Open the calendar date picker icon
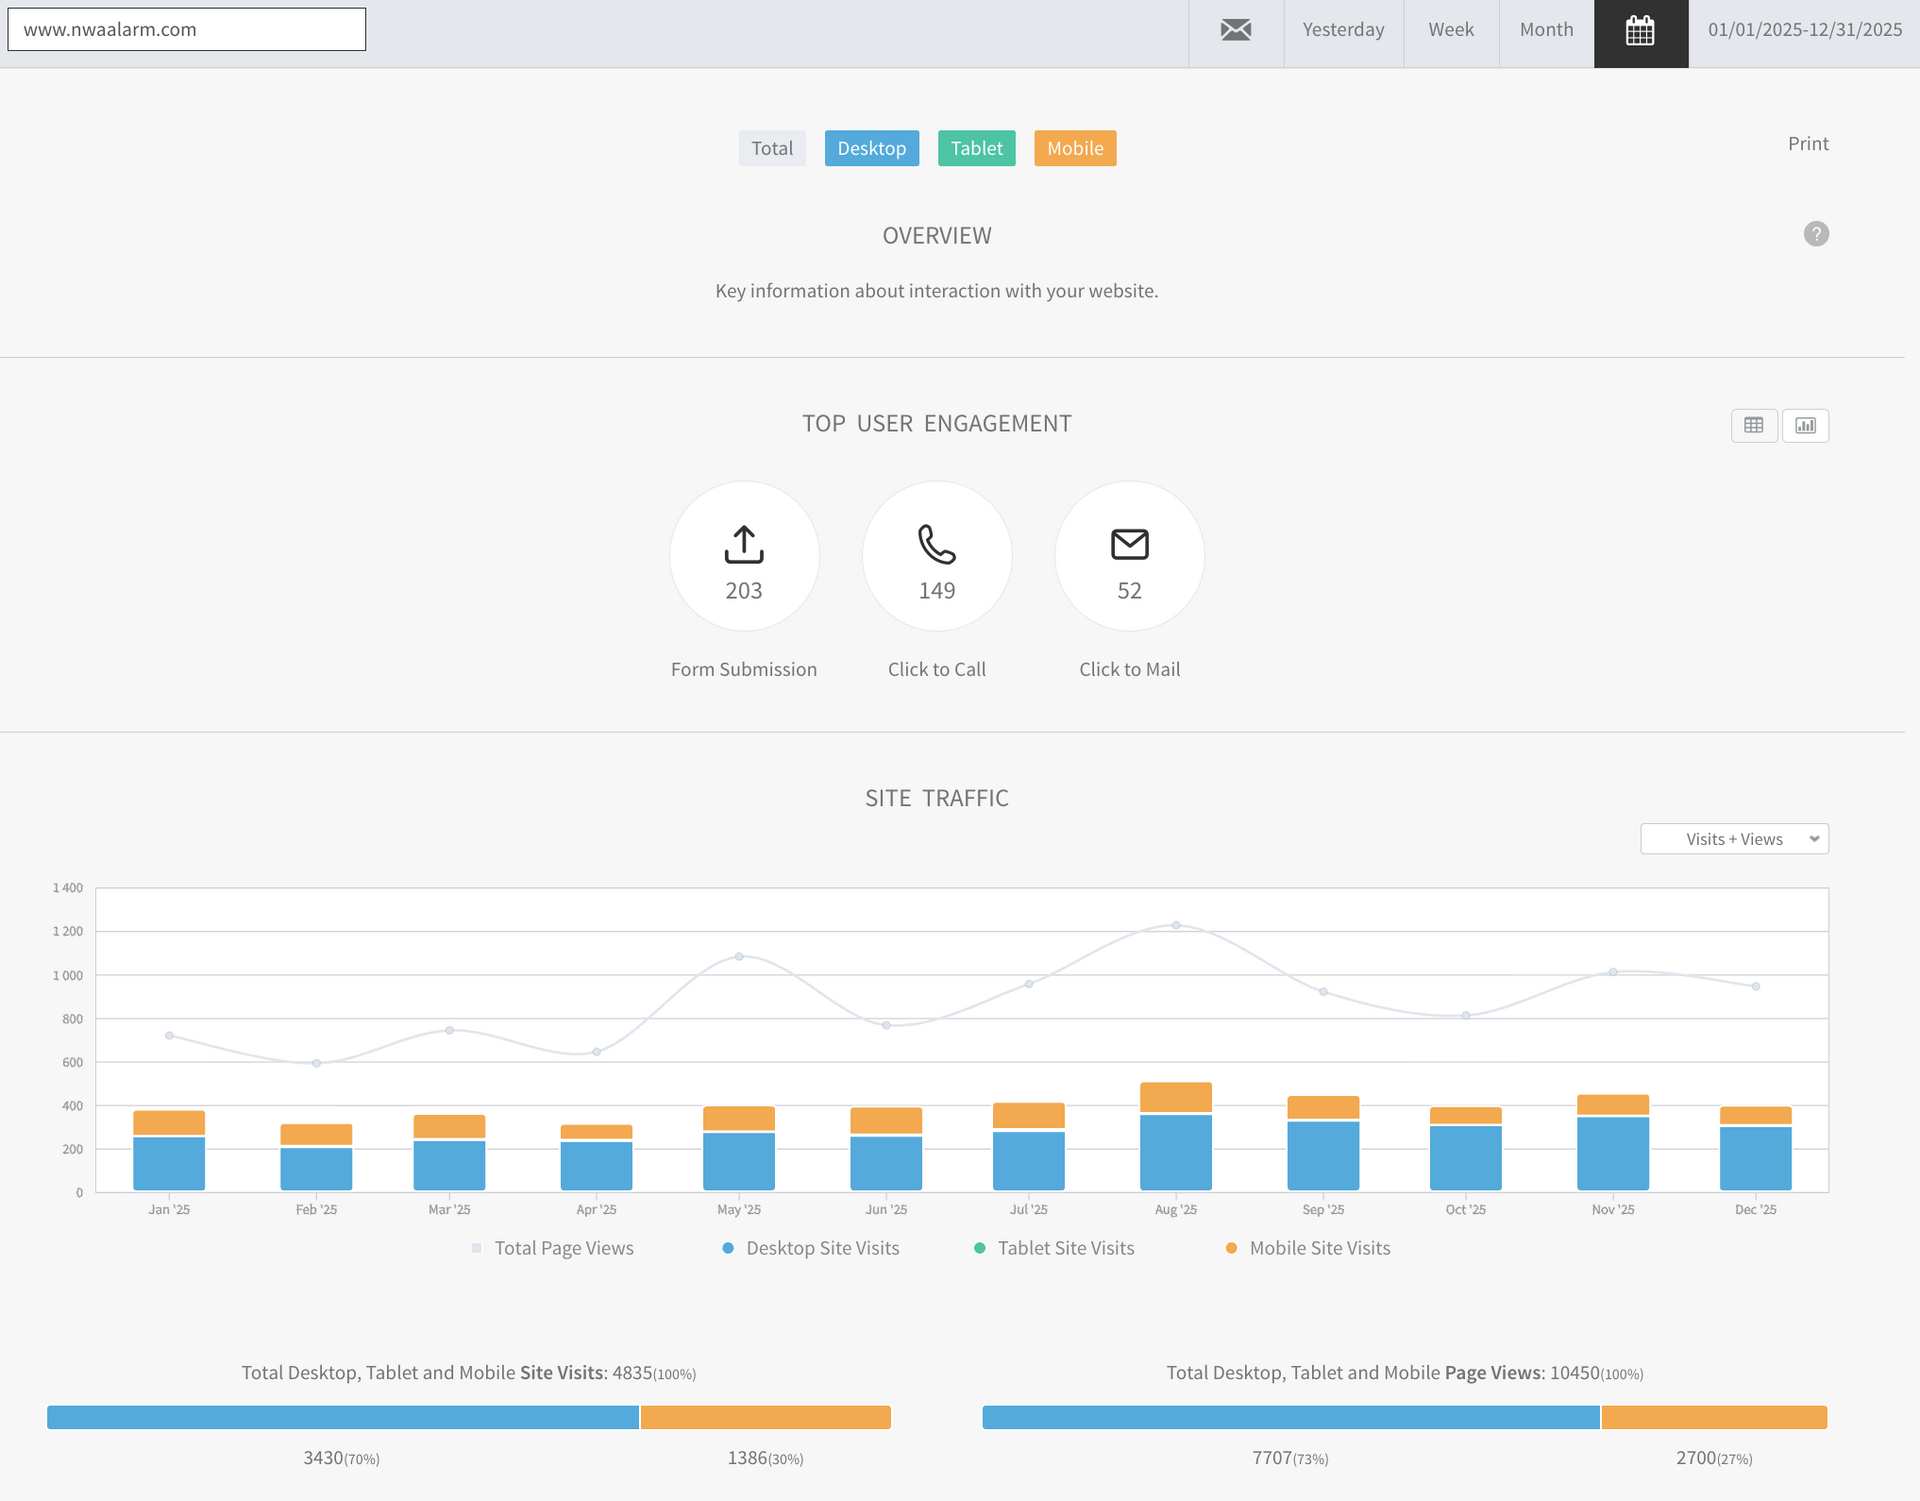Image resolution: width=1920 pixels, height=1501 pixels. pyautogui.click(x=1640, y=31)
